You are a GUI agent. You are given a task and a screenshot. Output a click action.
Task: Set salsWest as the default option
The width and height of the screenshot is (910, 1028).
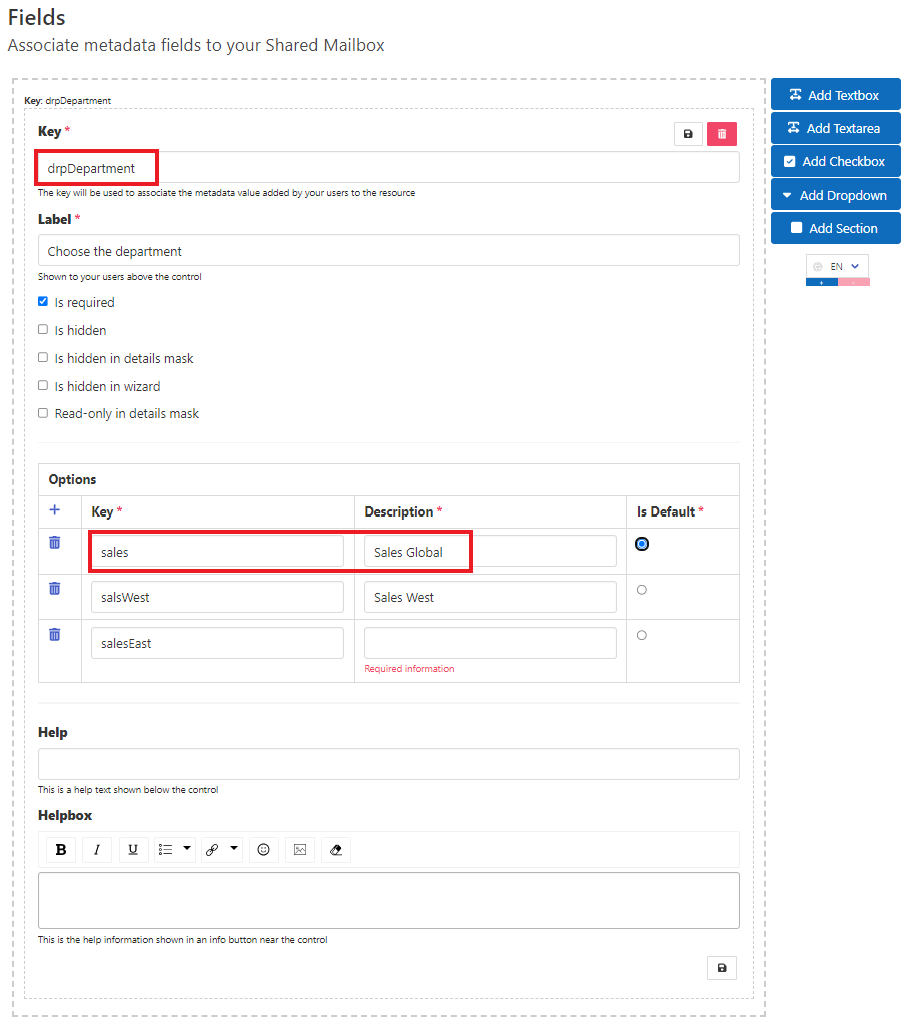(642, 590)
